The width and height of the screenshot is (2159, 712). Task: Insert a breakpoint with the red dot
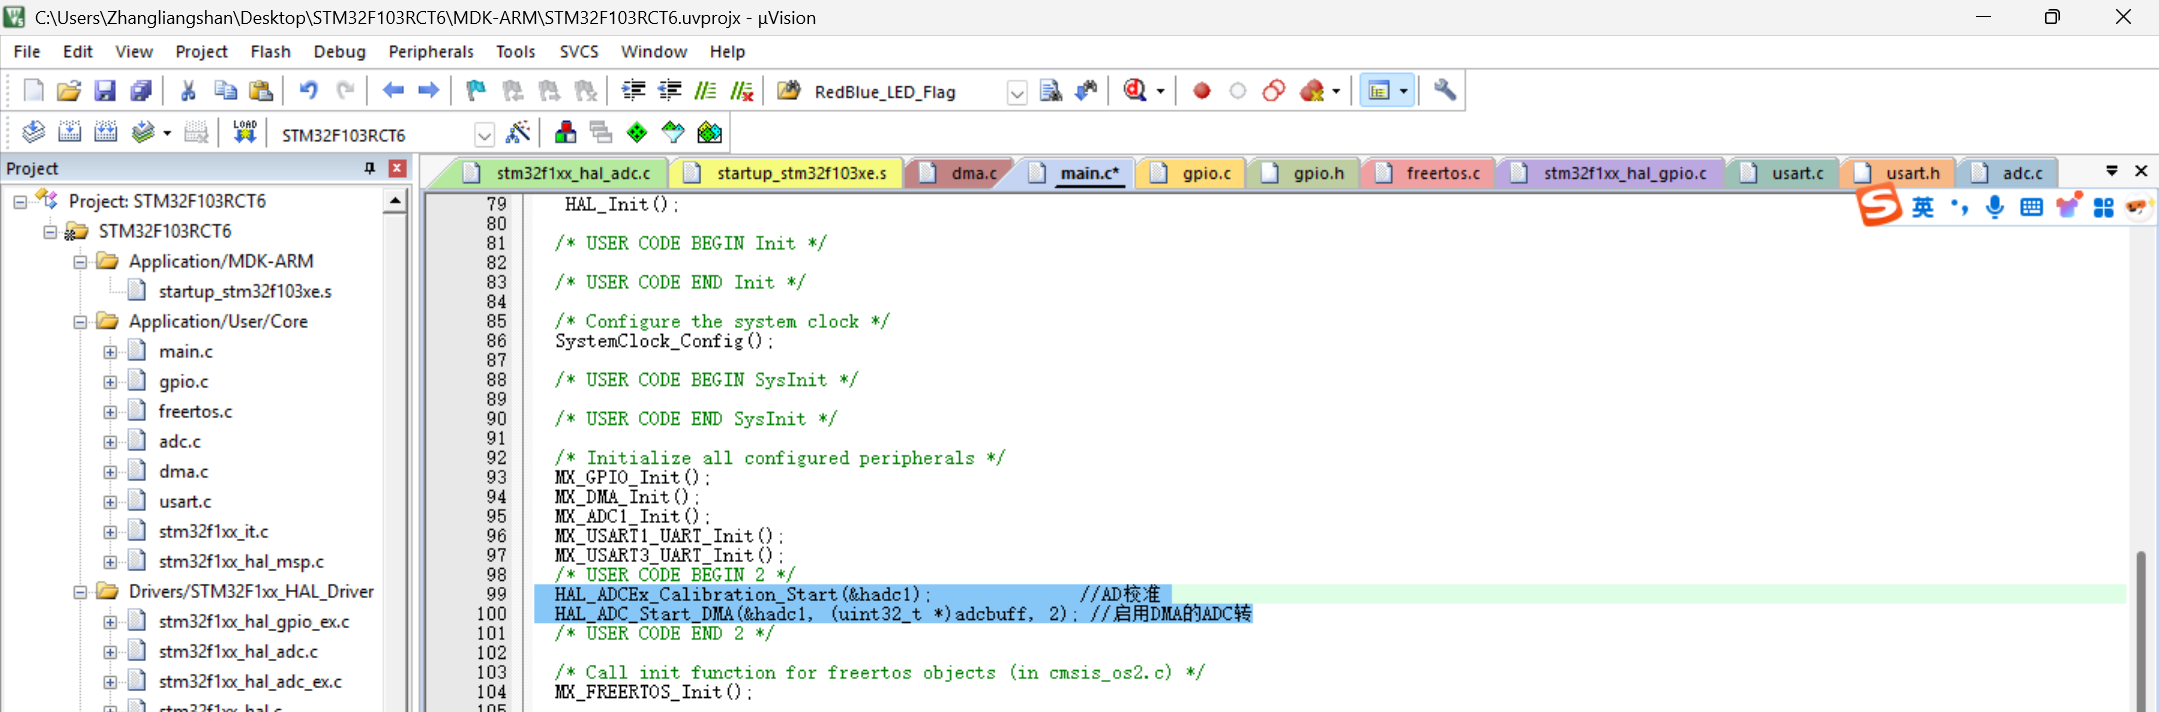point(1202,91)
